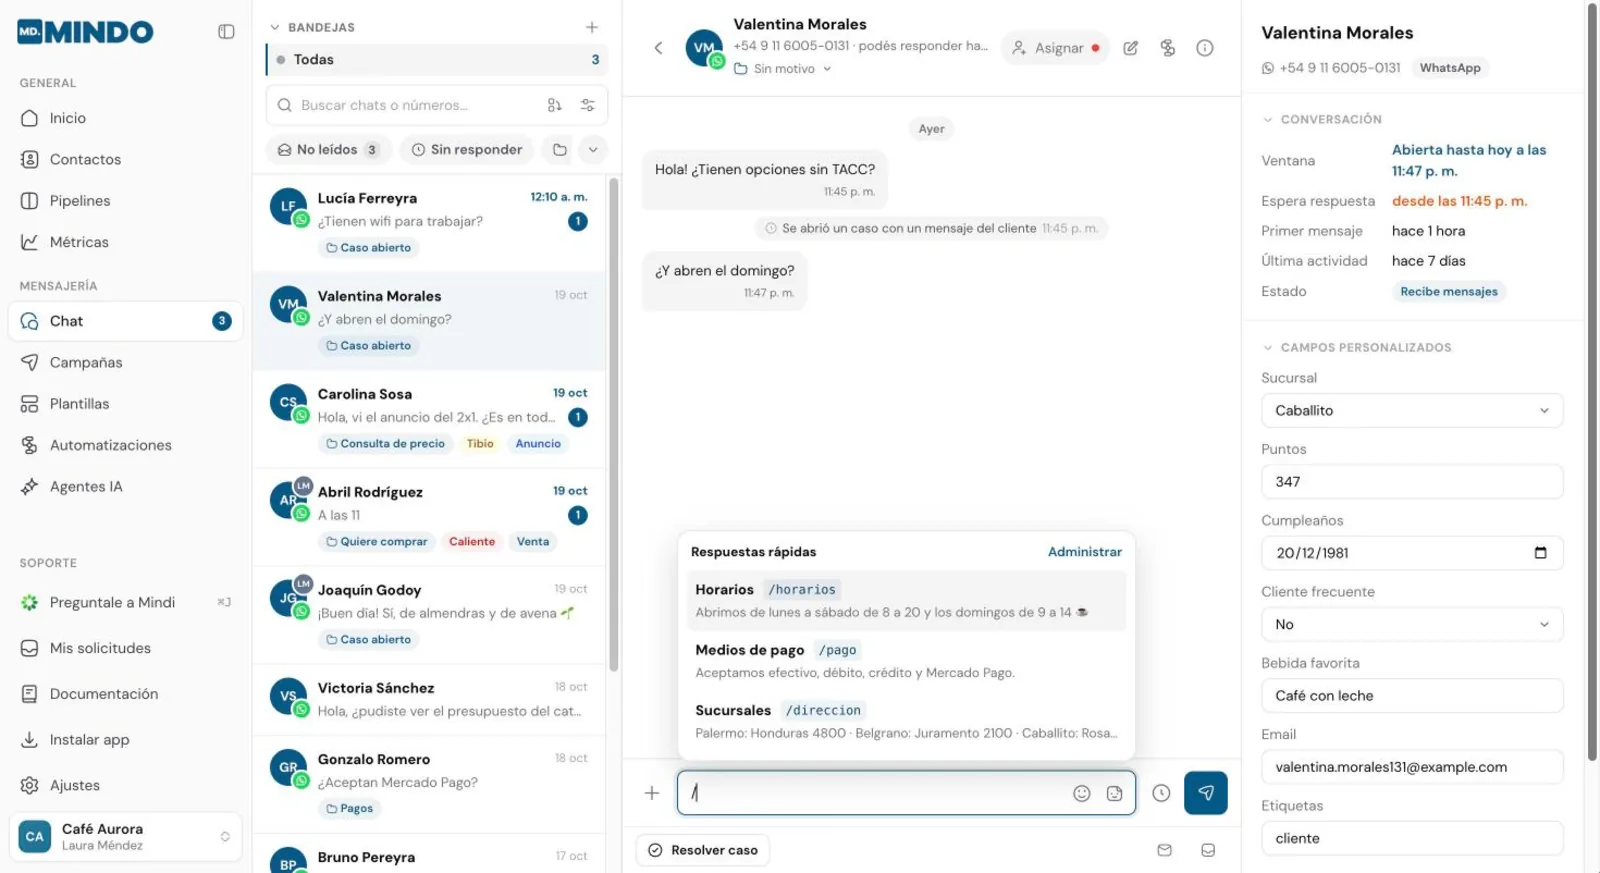Click Resolver caso button
The image size is (1600, 873).
[x=703, y=850]
